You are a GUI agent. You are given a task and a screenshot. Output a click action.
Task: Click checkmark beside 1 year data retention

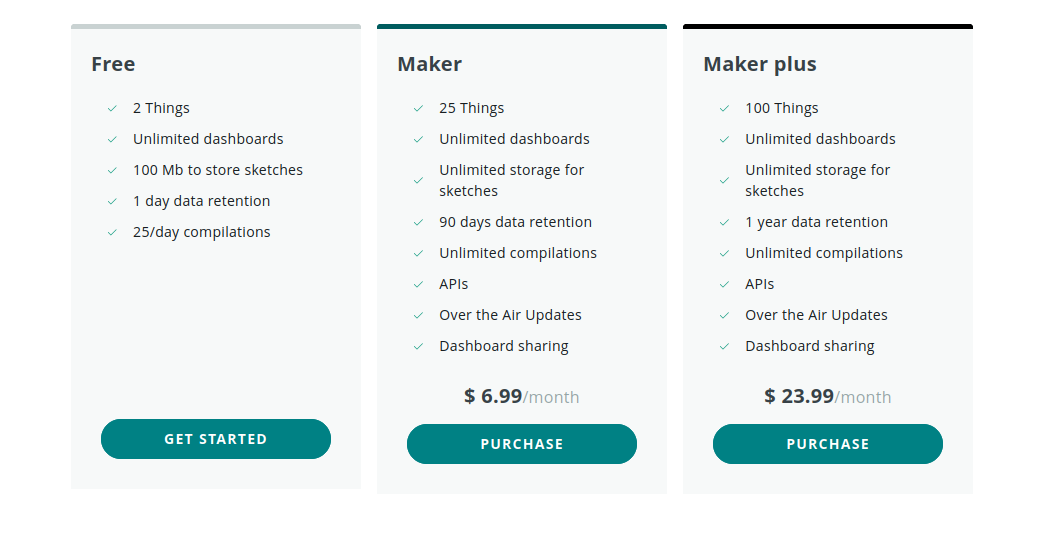pyautogui.click(x=724, y=222)
